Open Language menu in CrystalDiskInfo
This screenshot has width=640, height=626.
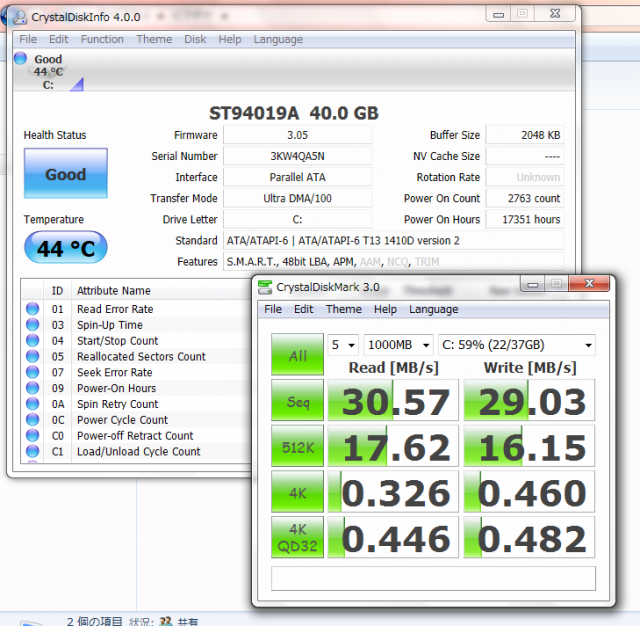pos(278,39)
